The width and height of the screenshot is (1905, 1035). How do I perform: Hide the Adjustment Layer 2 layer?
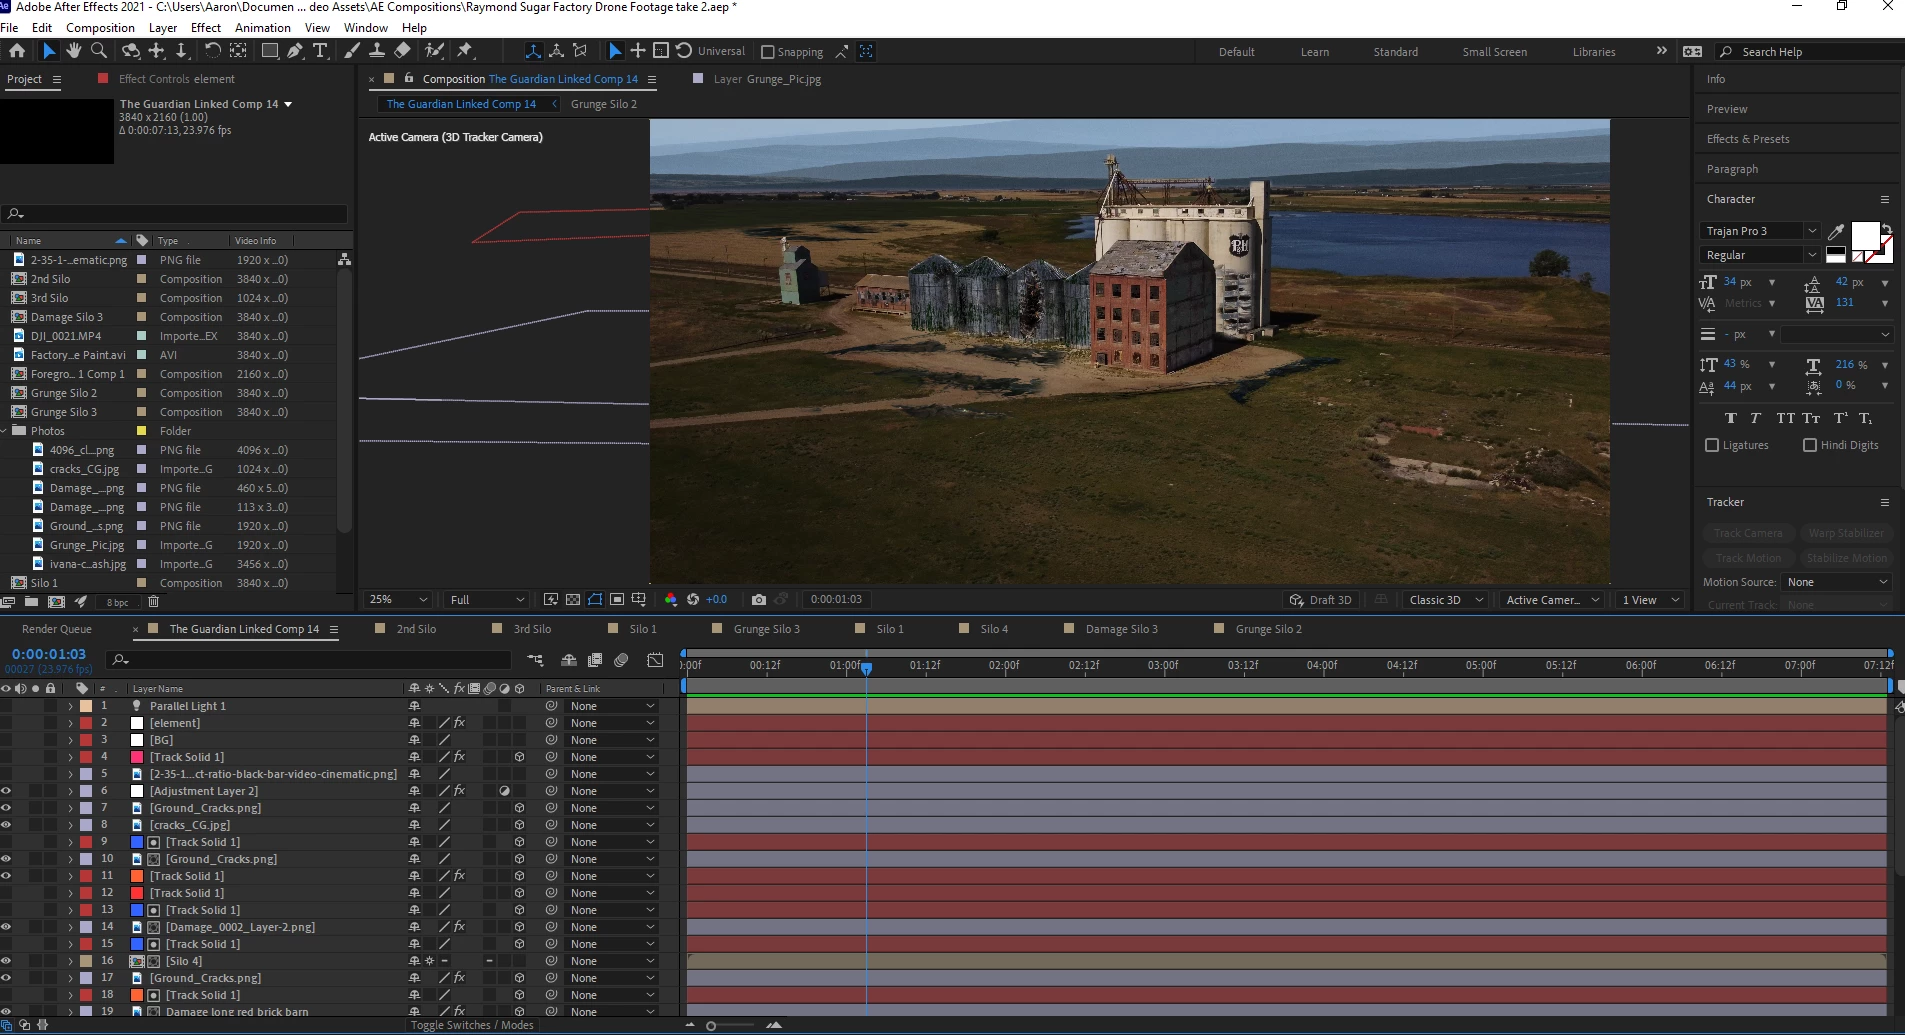click(6, 791)
